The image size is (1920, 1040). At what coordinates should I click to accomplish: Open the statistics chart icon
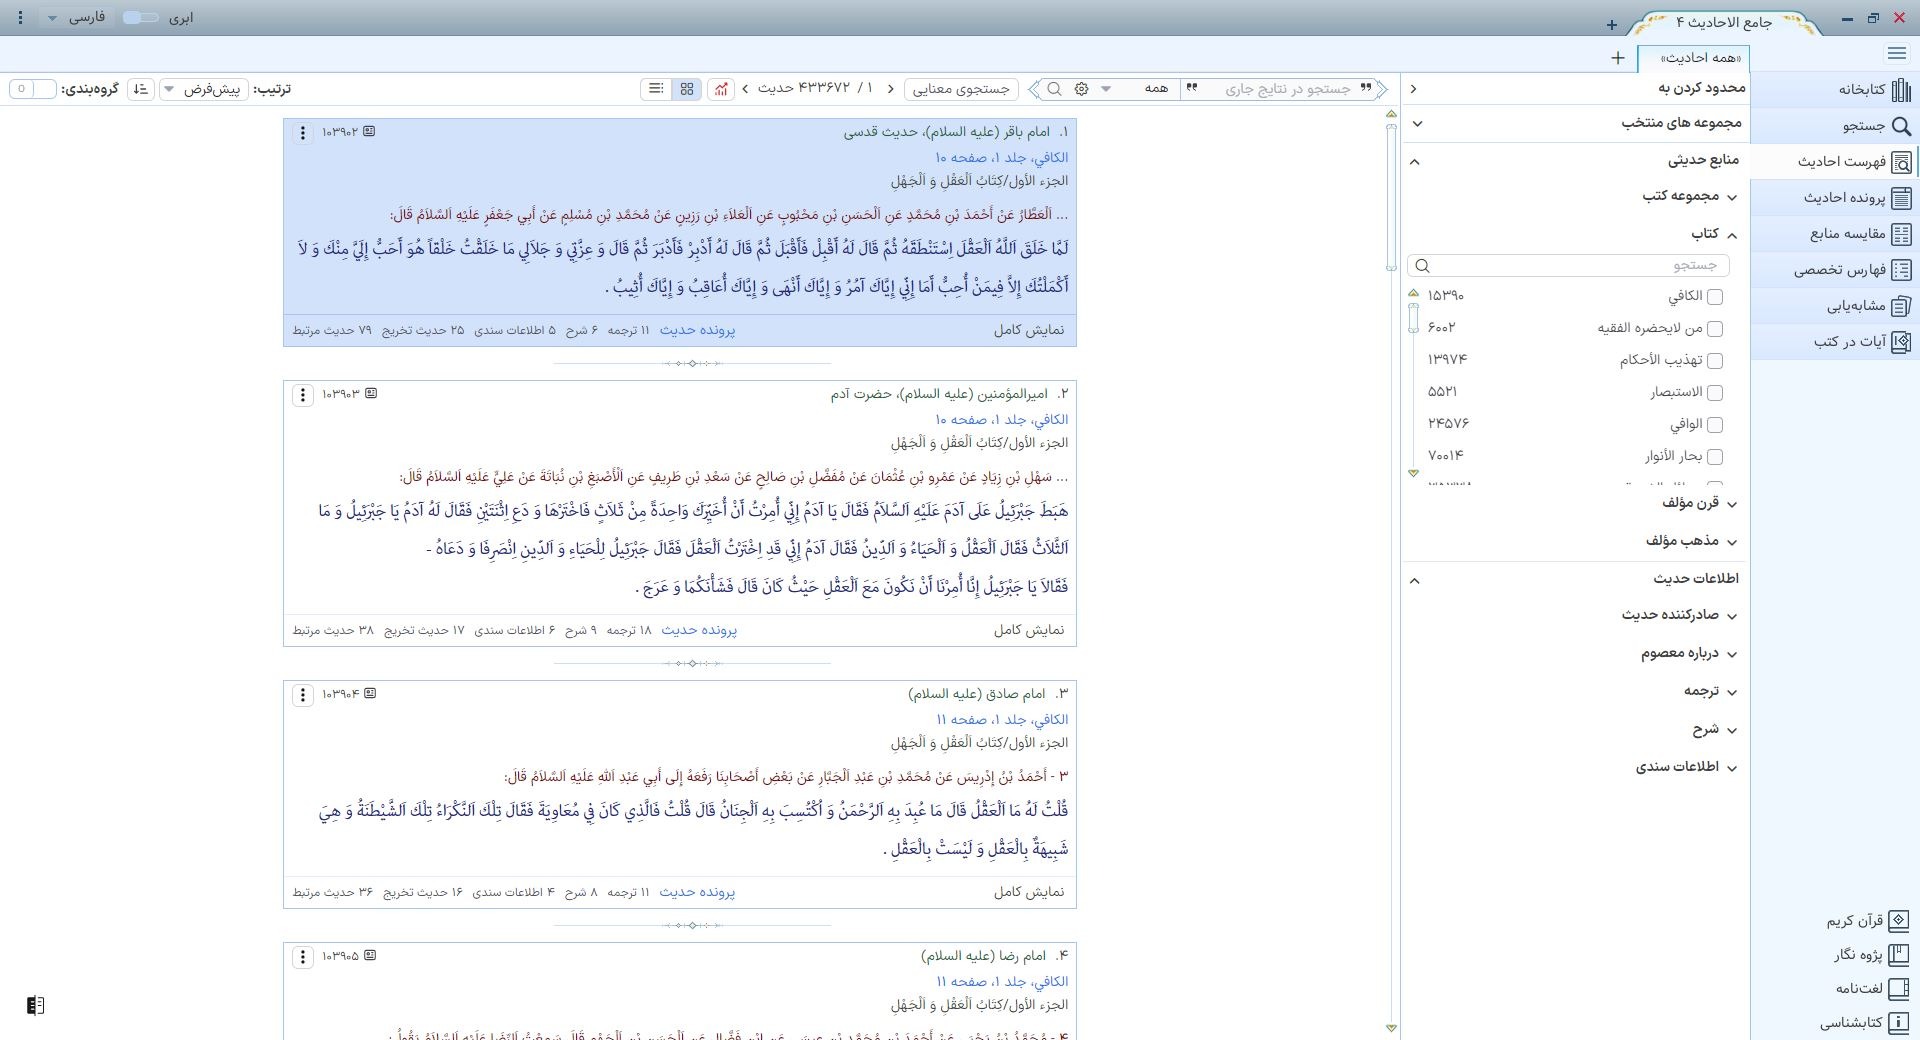click(720, 89)
